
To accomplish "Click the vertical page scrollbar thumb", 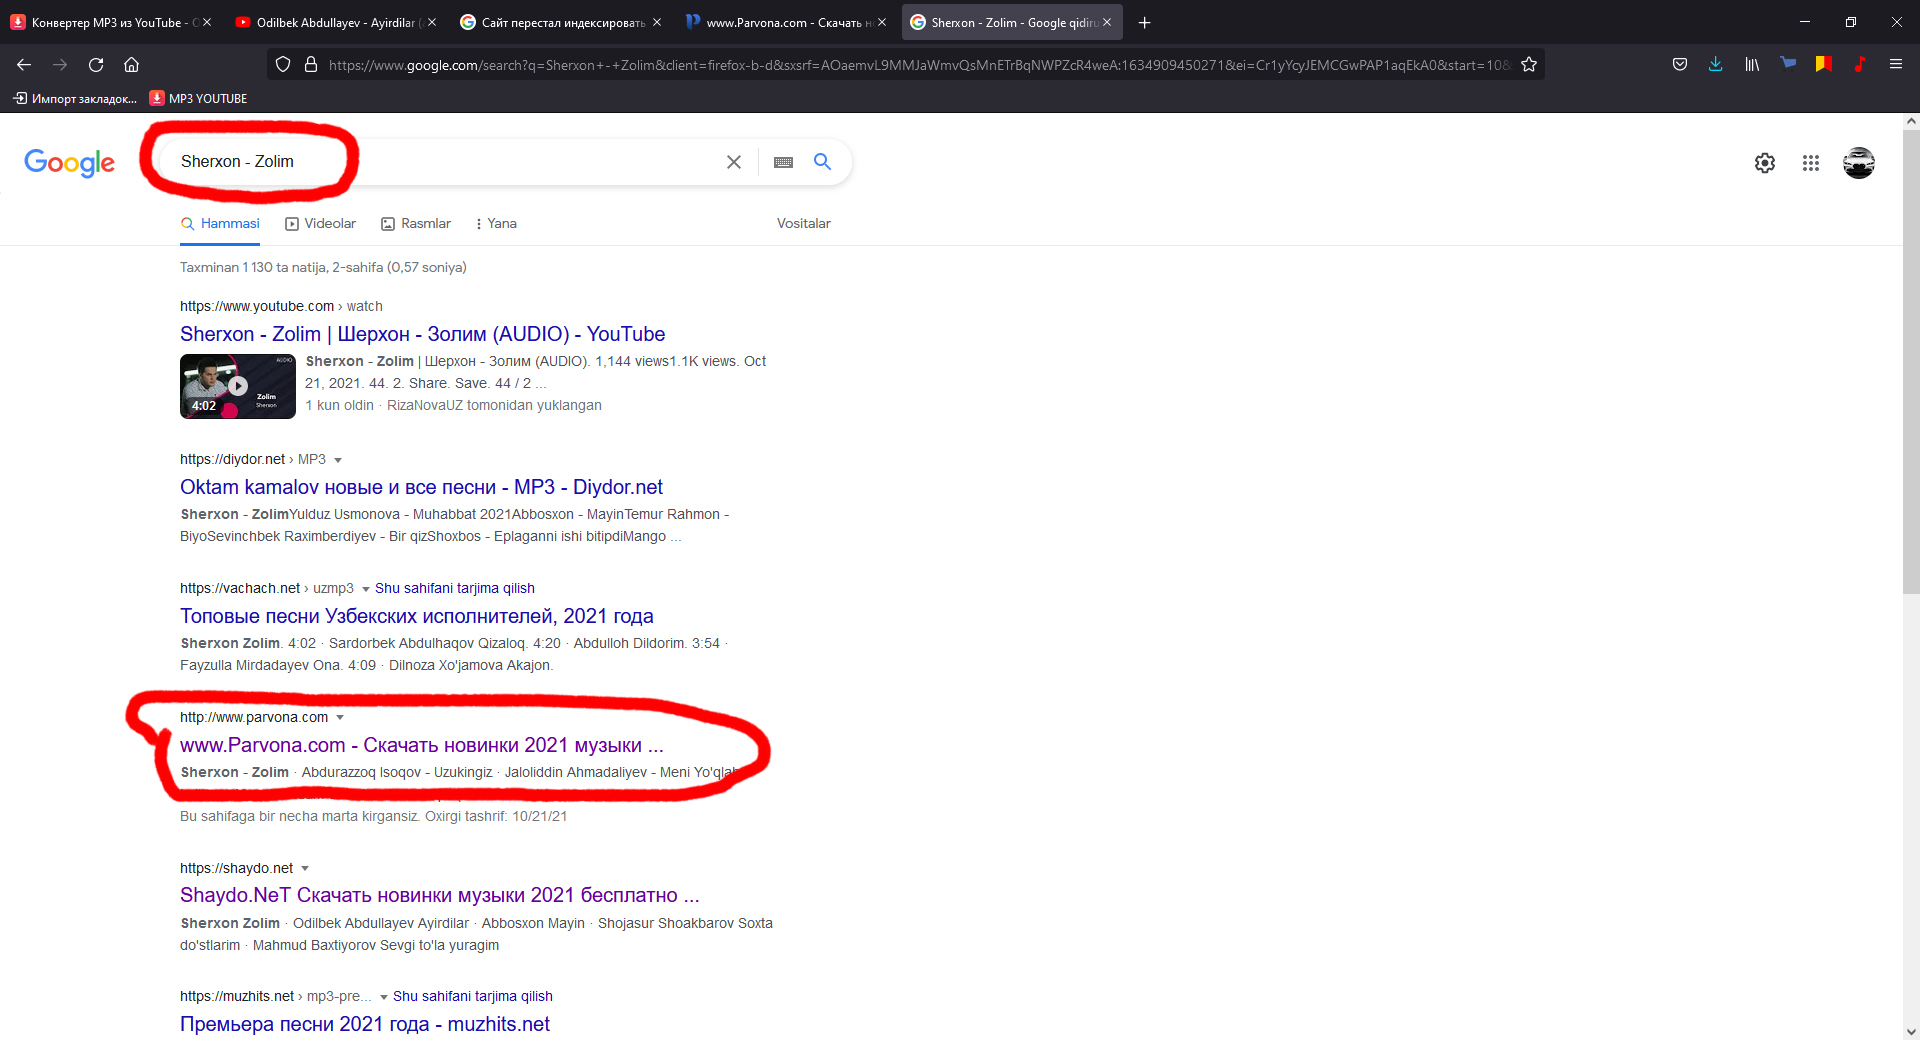I will (1911, 360).
